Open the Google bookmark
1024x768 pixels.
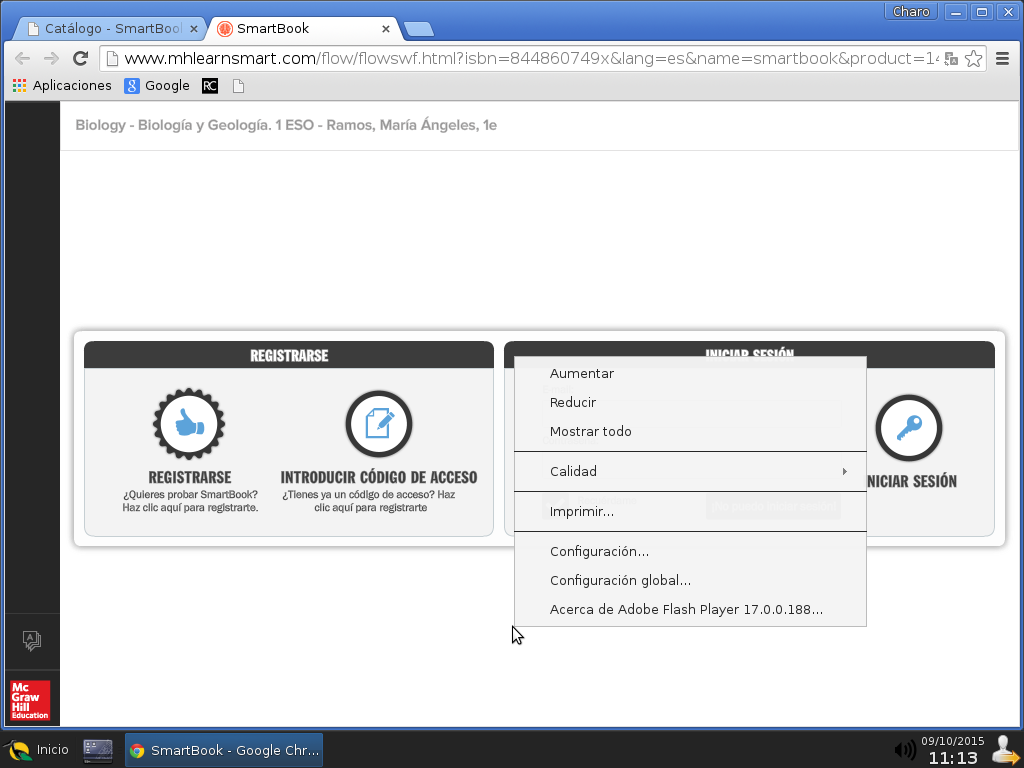[x=157, y=86]
